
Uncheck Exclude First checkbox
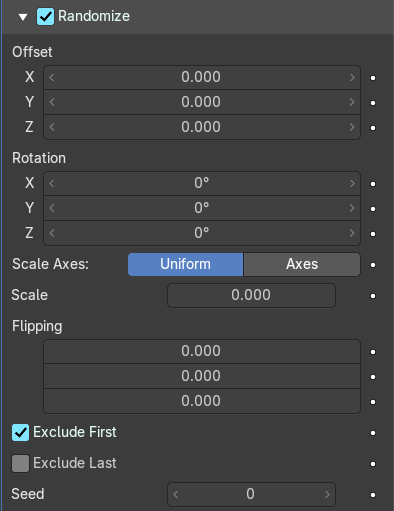[20, 433]
